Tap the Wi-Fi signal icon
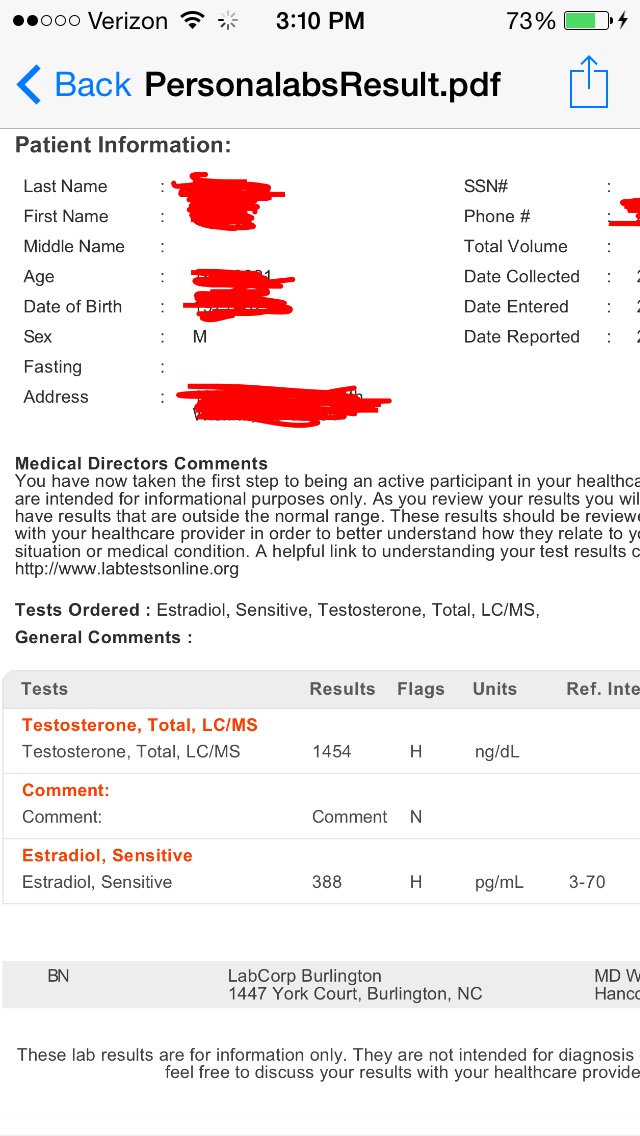The image size is (640, 1136). coord(192,20)
